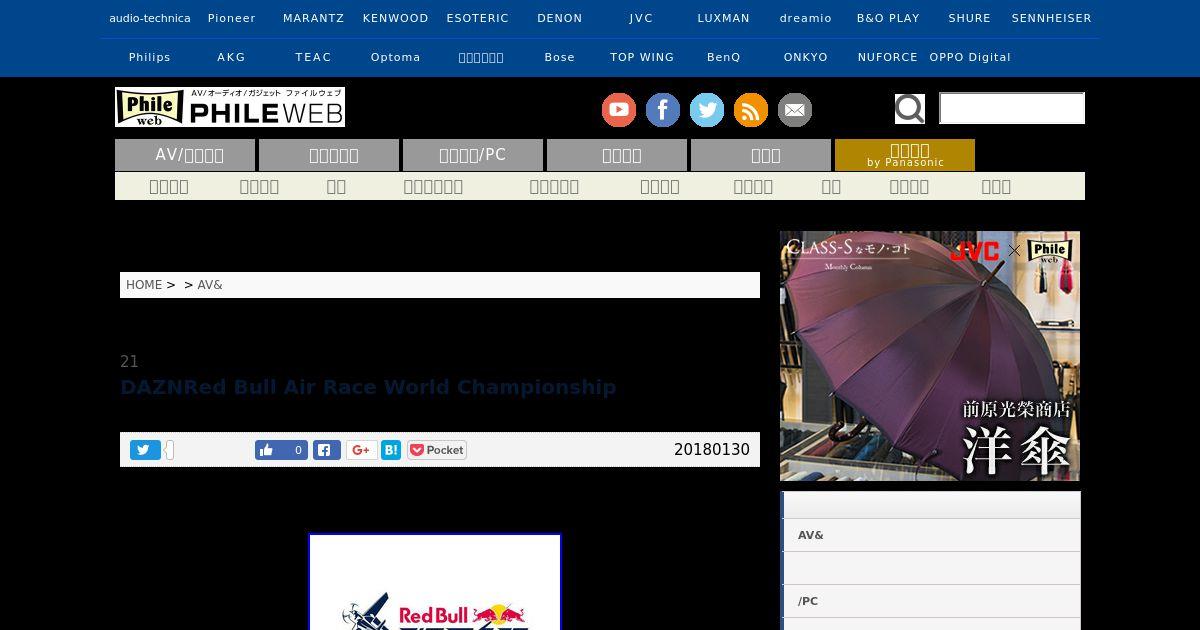Open the orange RSS feed icon
Screen dimensions: 1200x630
[x=751, y=110]
